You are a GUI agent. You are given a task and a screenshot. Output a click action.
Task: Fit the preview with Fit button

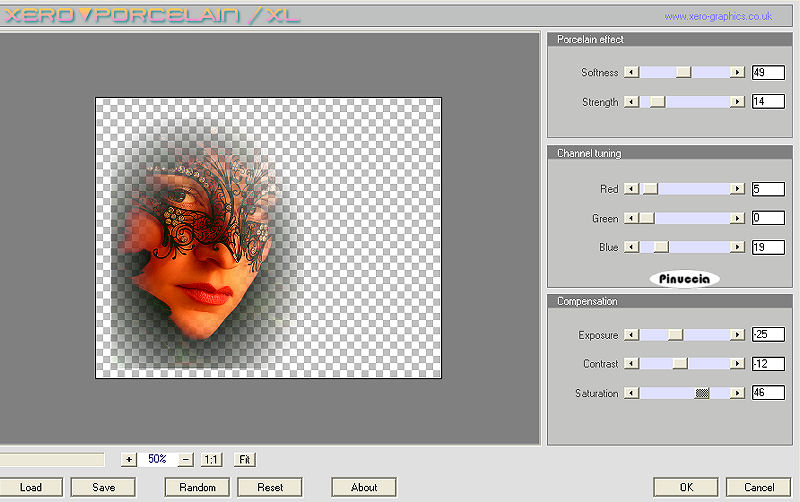(x=245, y=460)
